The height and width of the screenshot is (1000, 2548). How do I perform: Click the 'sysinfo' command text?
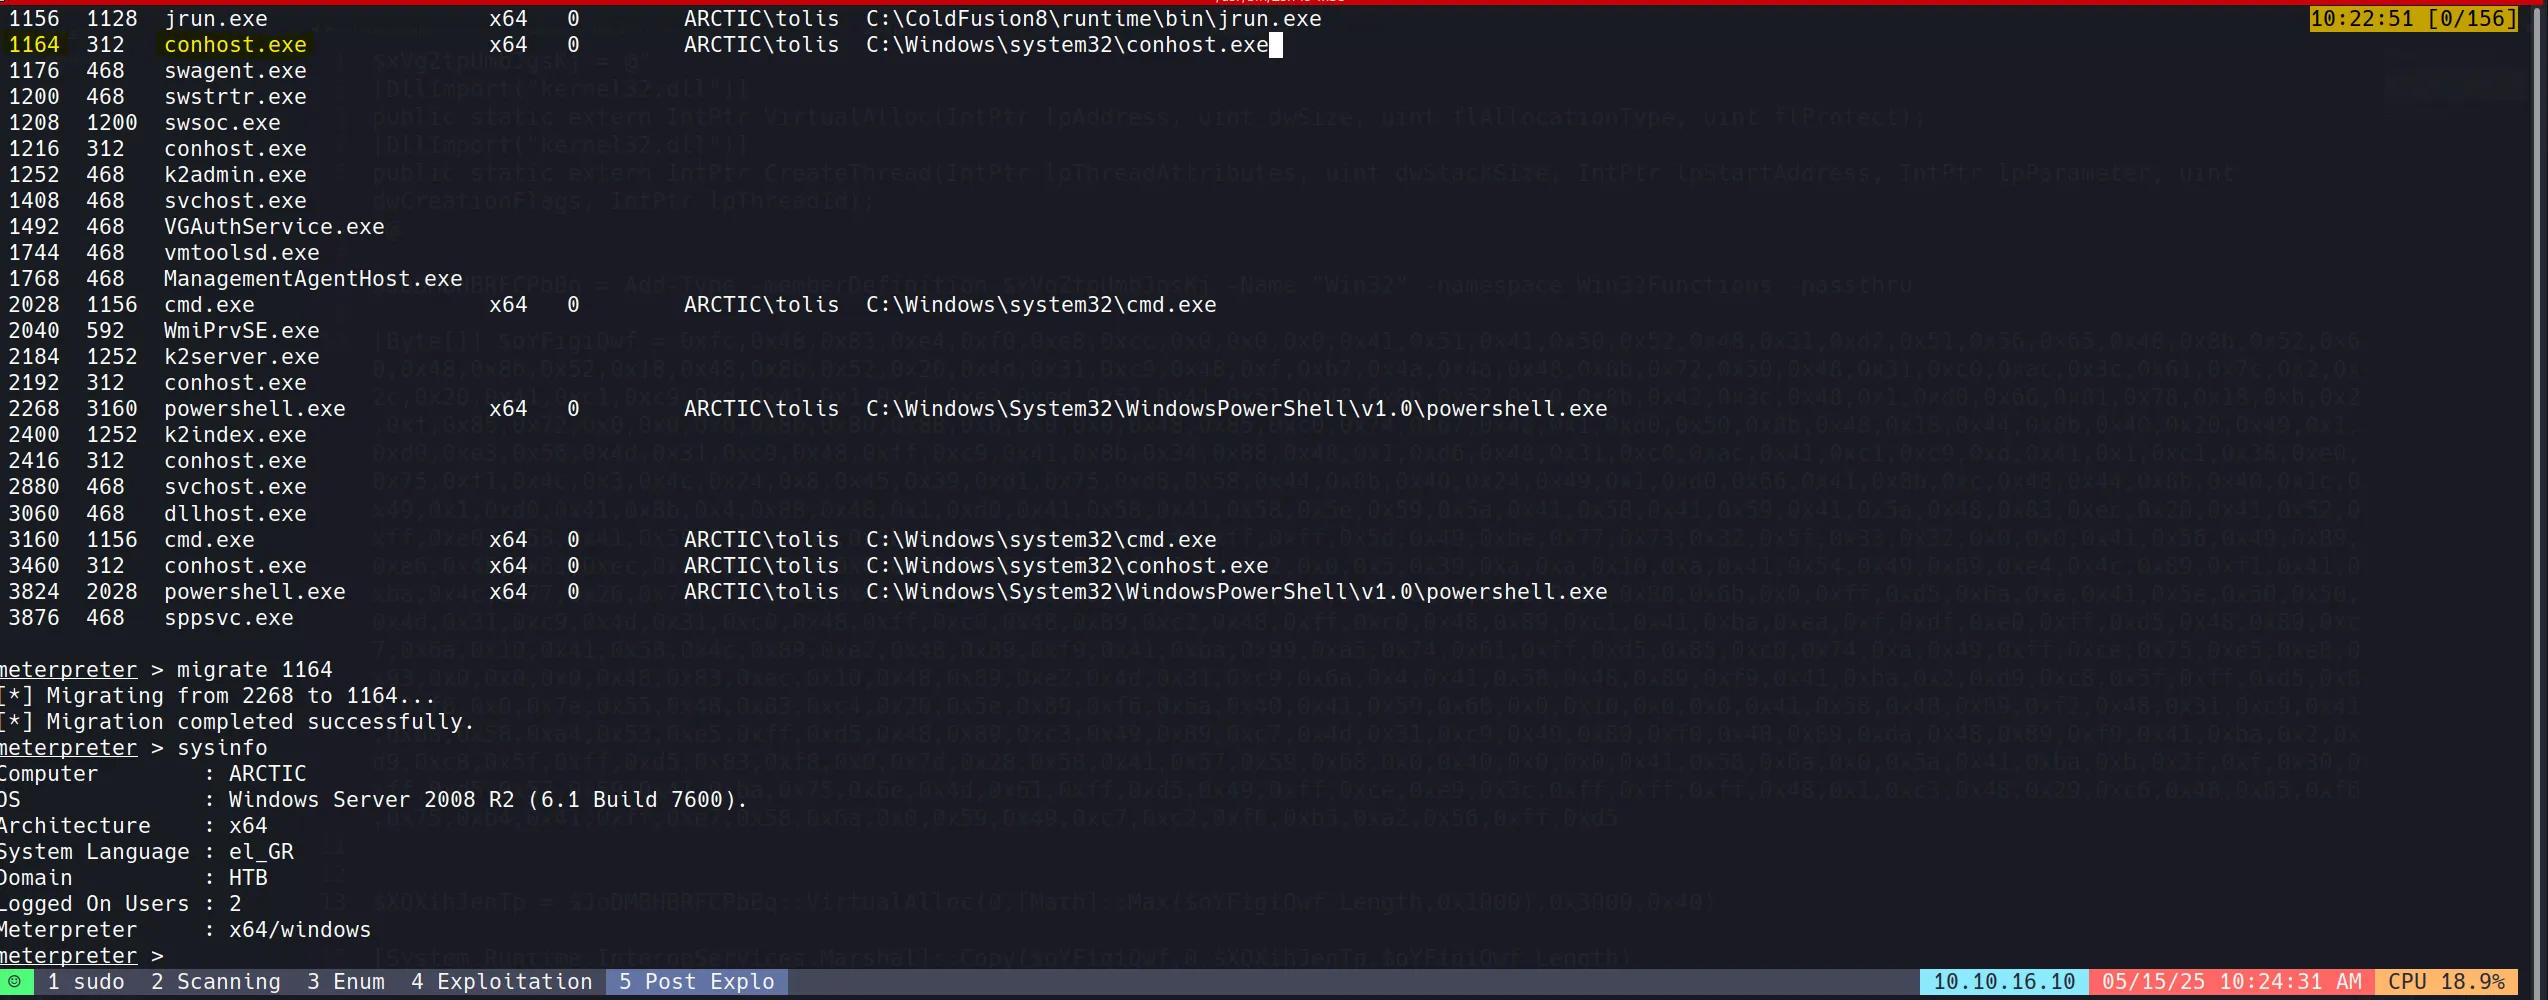pyautogui.click(x=222, y=748)
